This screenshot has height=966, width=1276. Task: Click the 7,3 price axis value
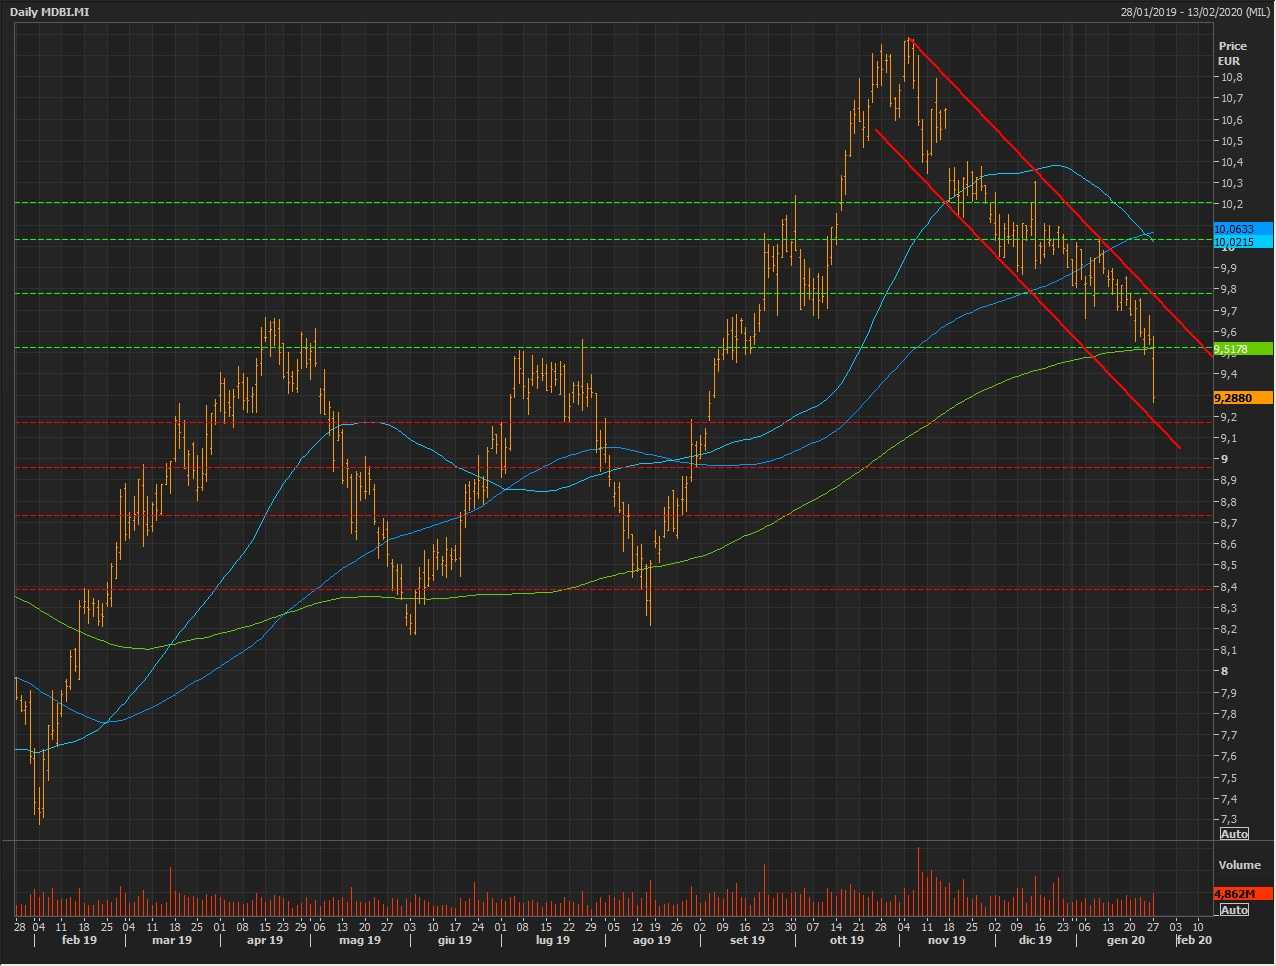[x=1228, y=820]
